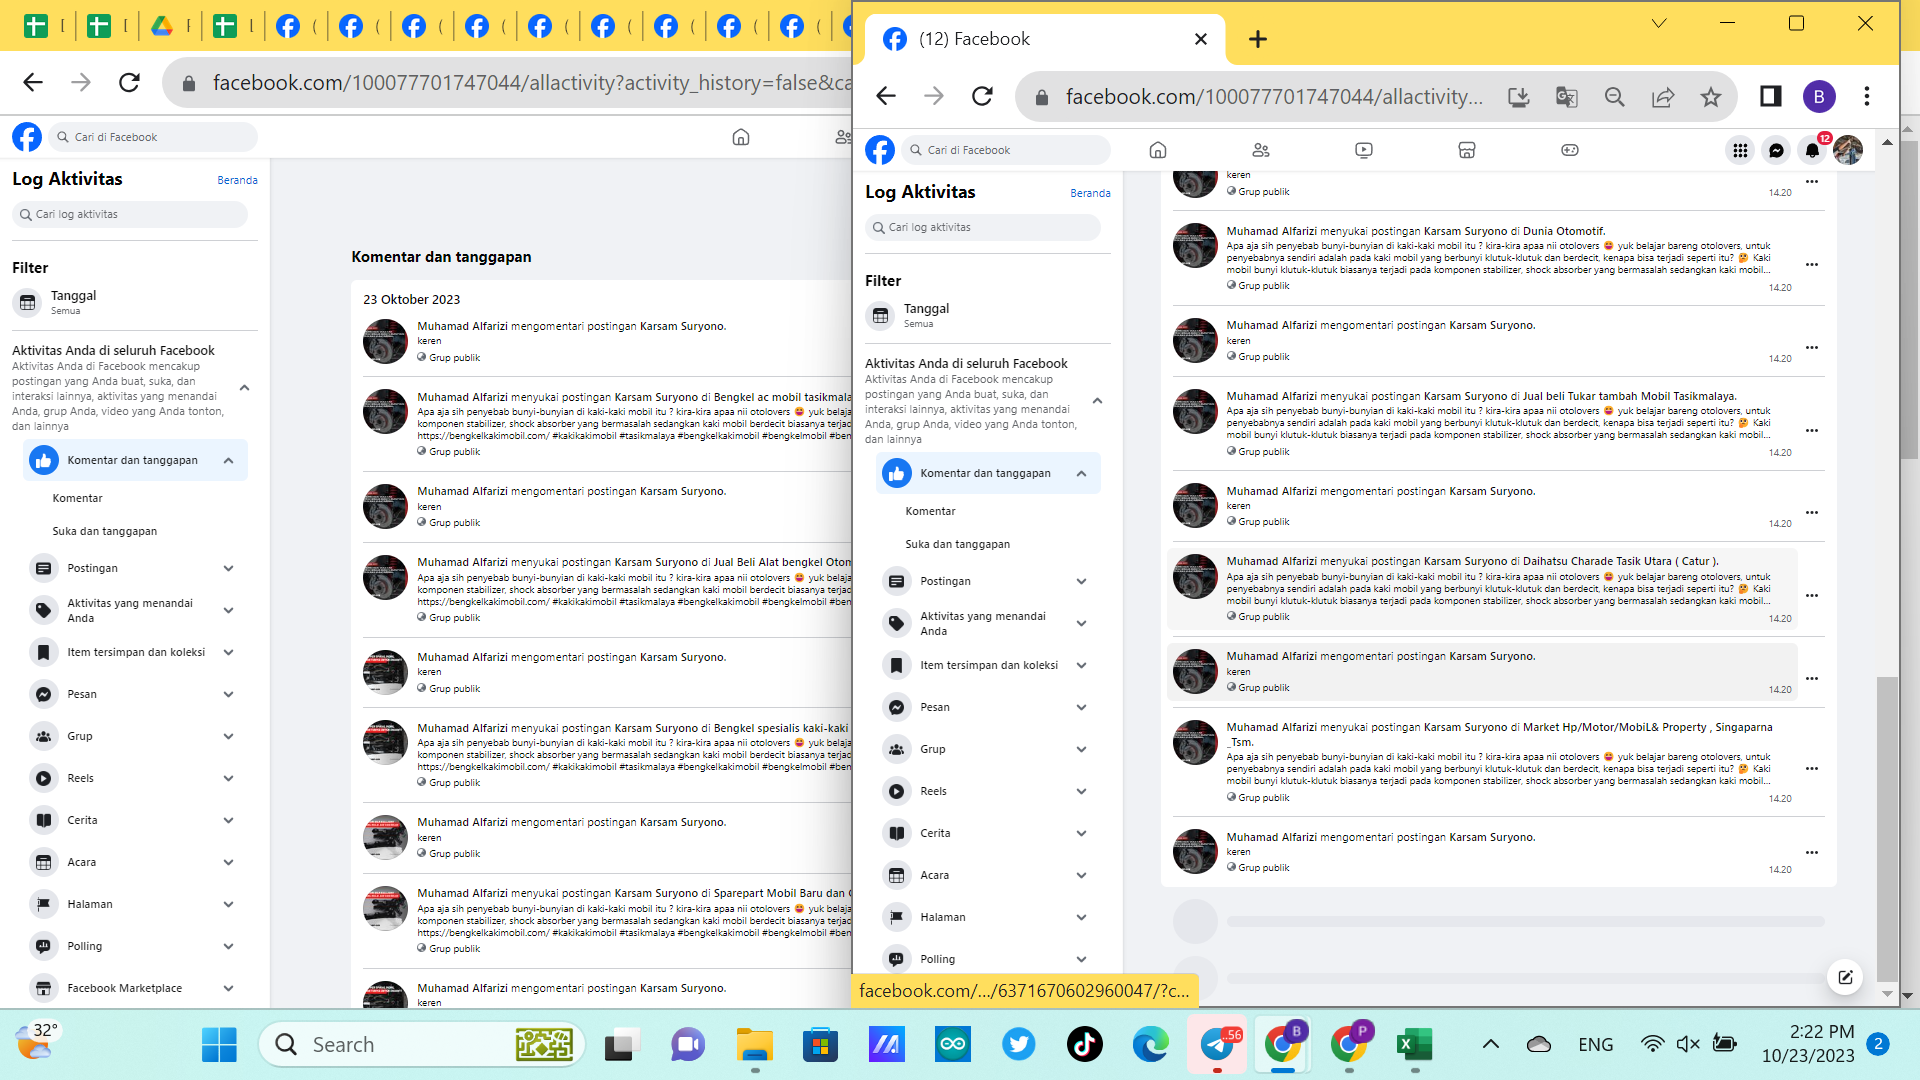1920x1080 pixels.
Task: Open the Facebook menu grid icon
Action: tap(1740, 150)
